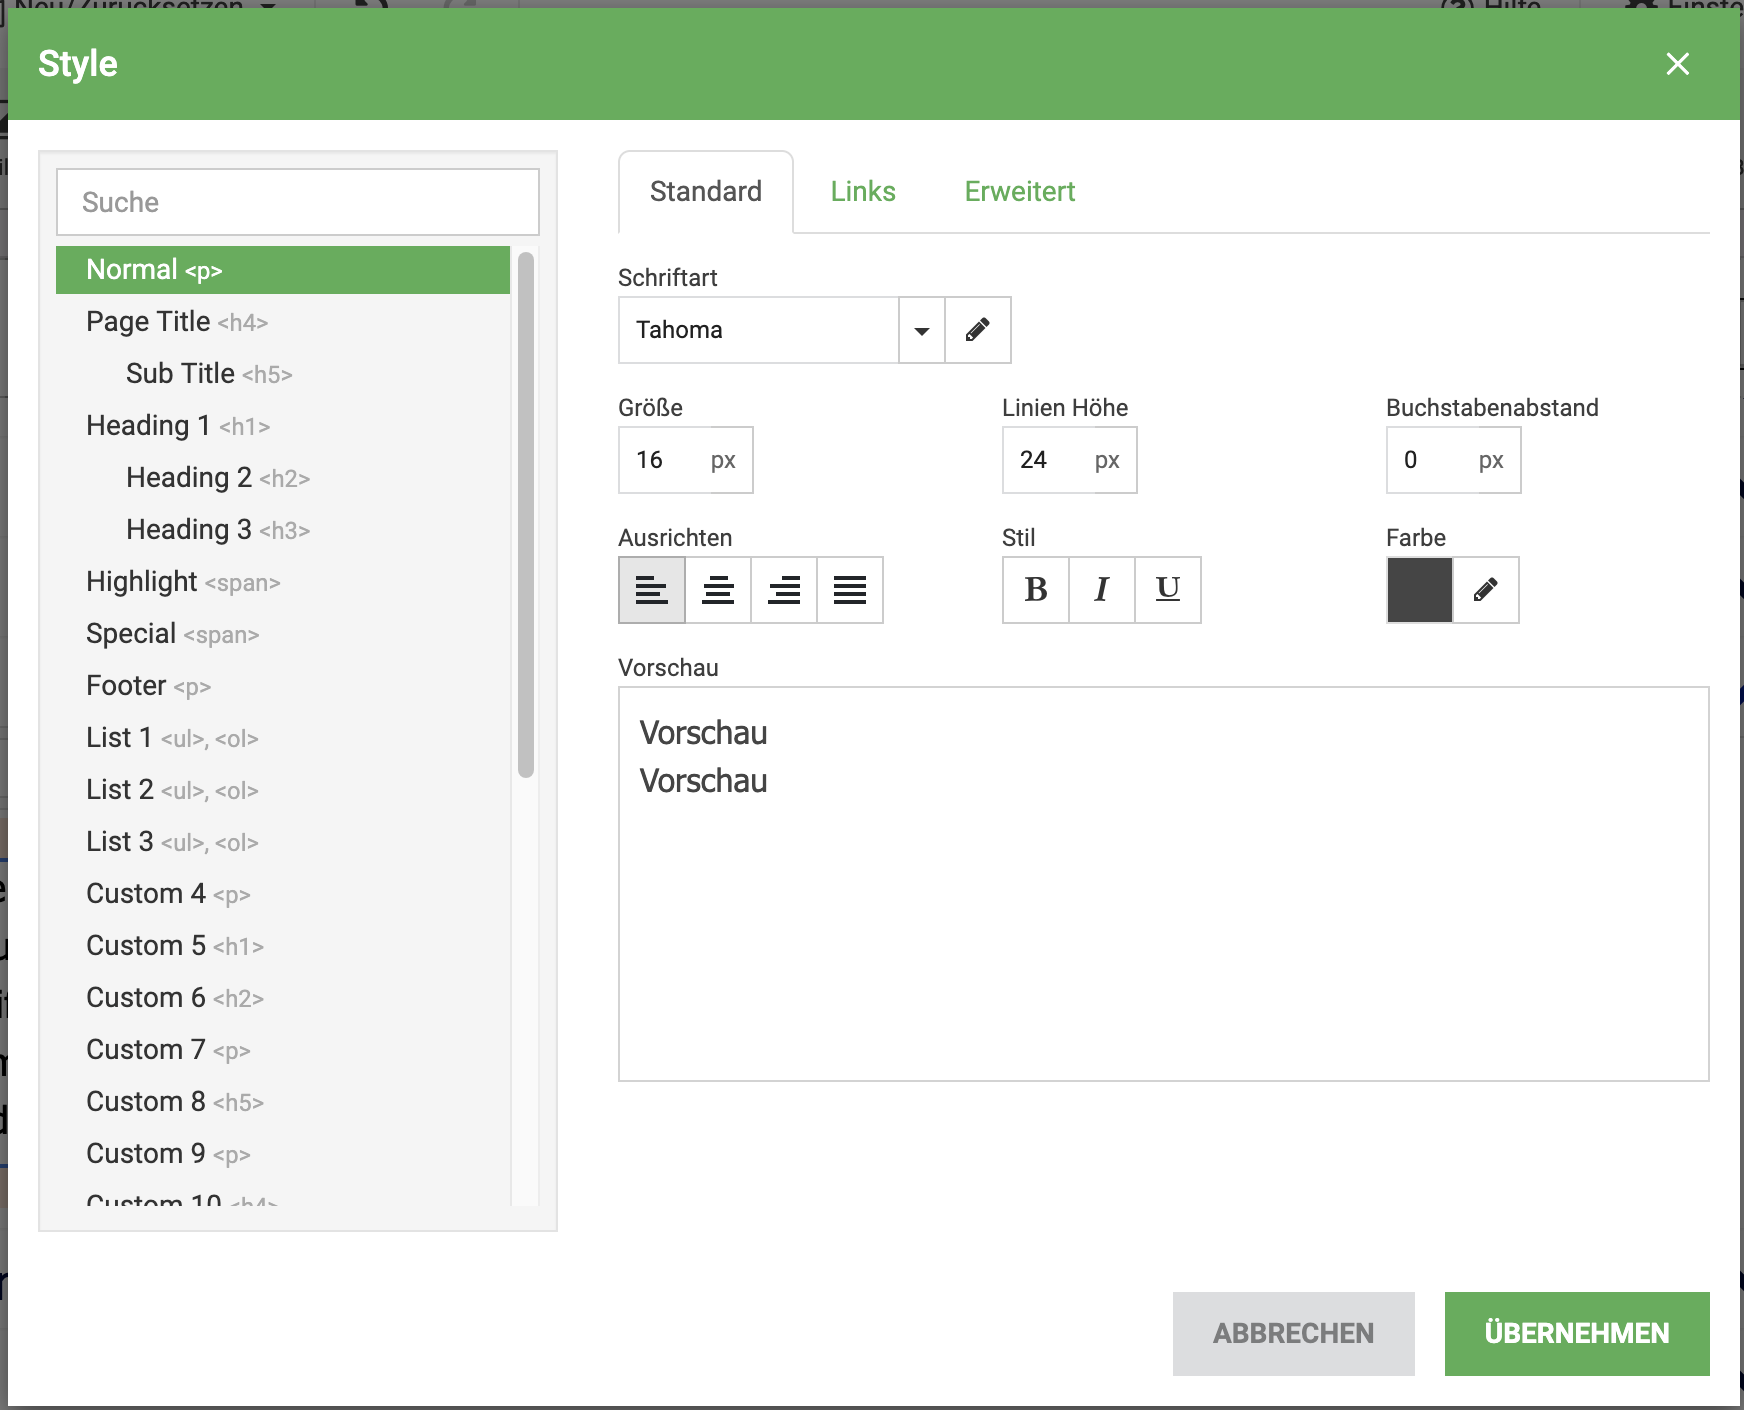
Task: Select Heading 2 style in list
Action: [218, 478]
